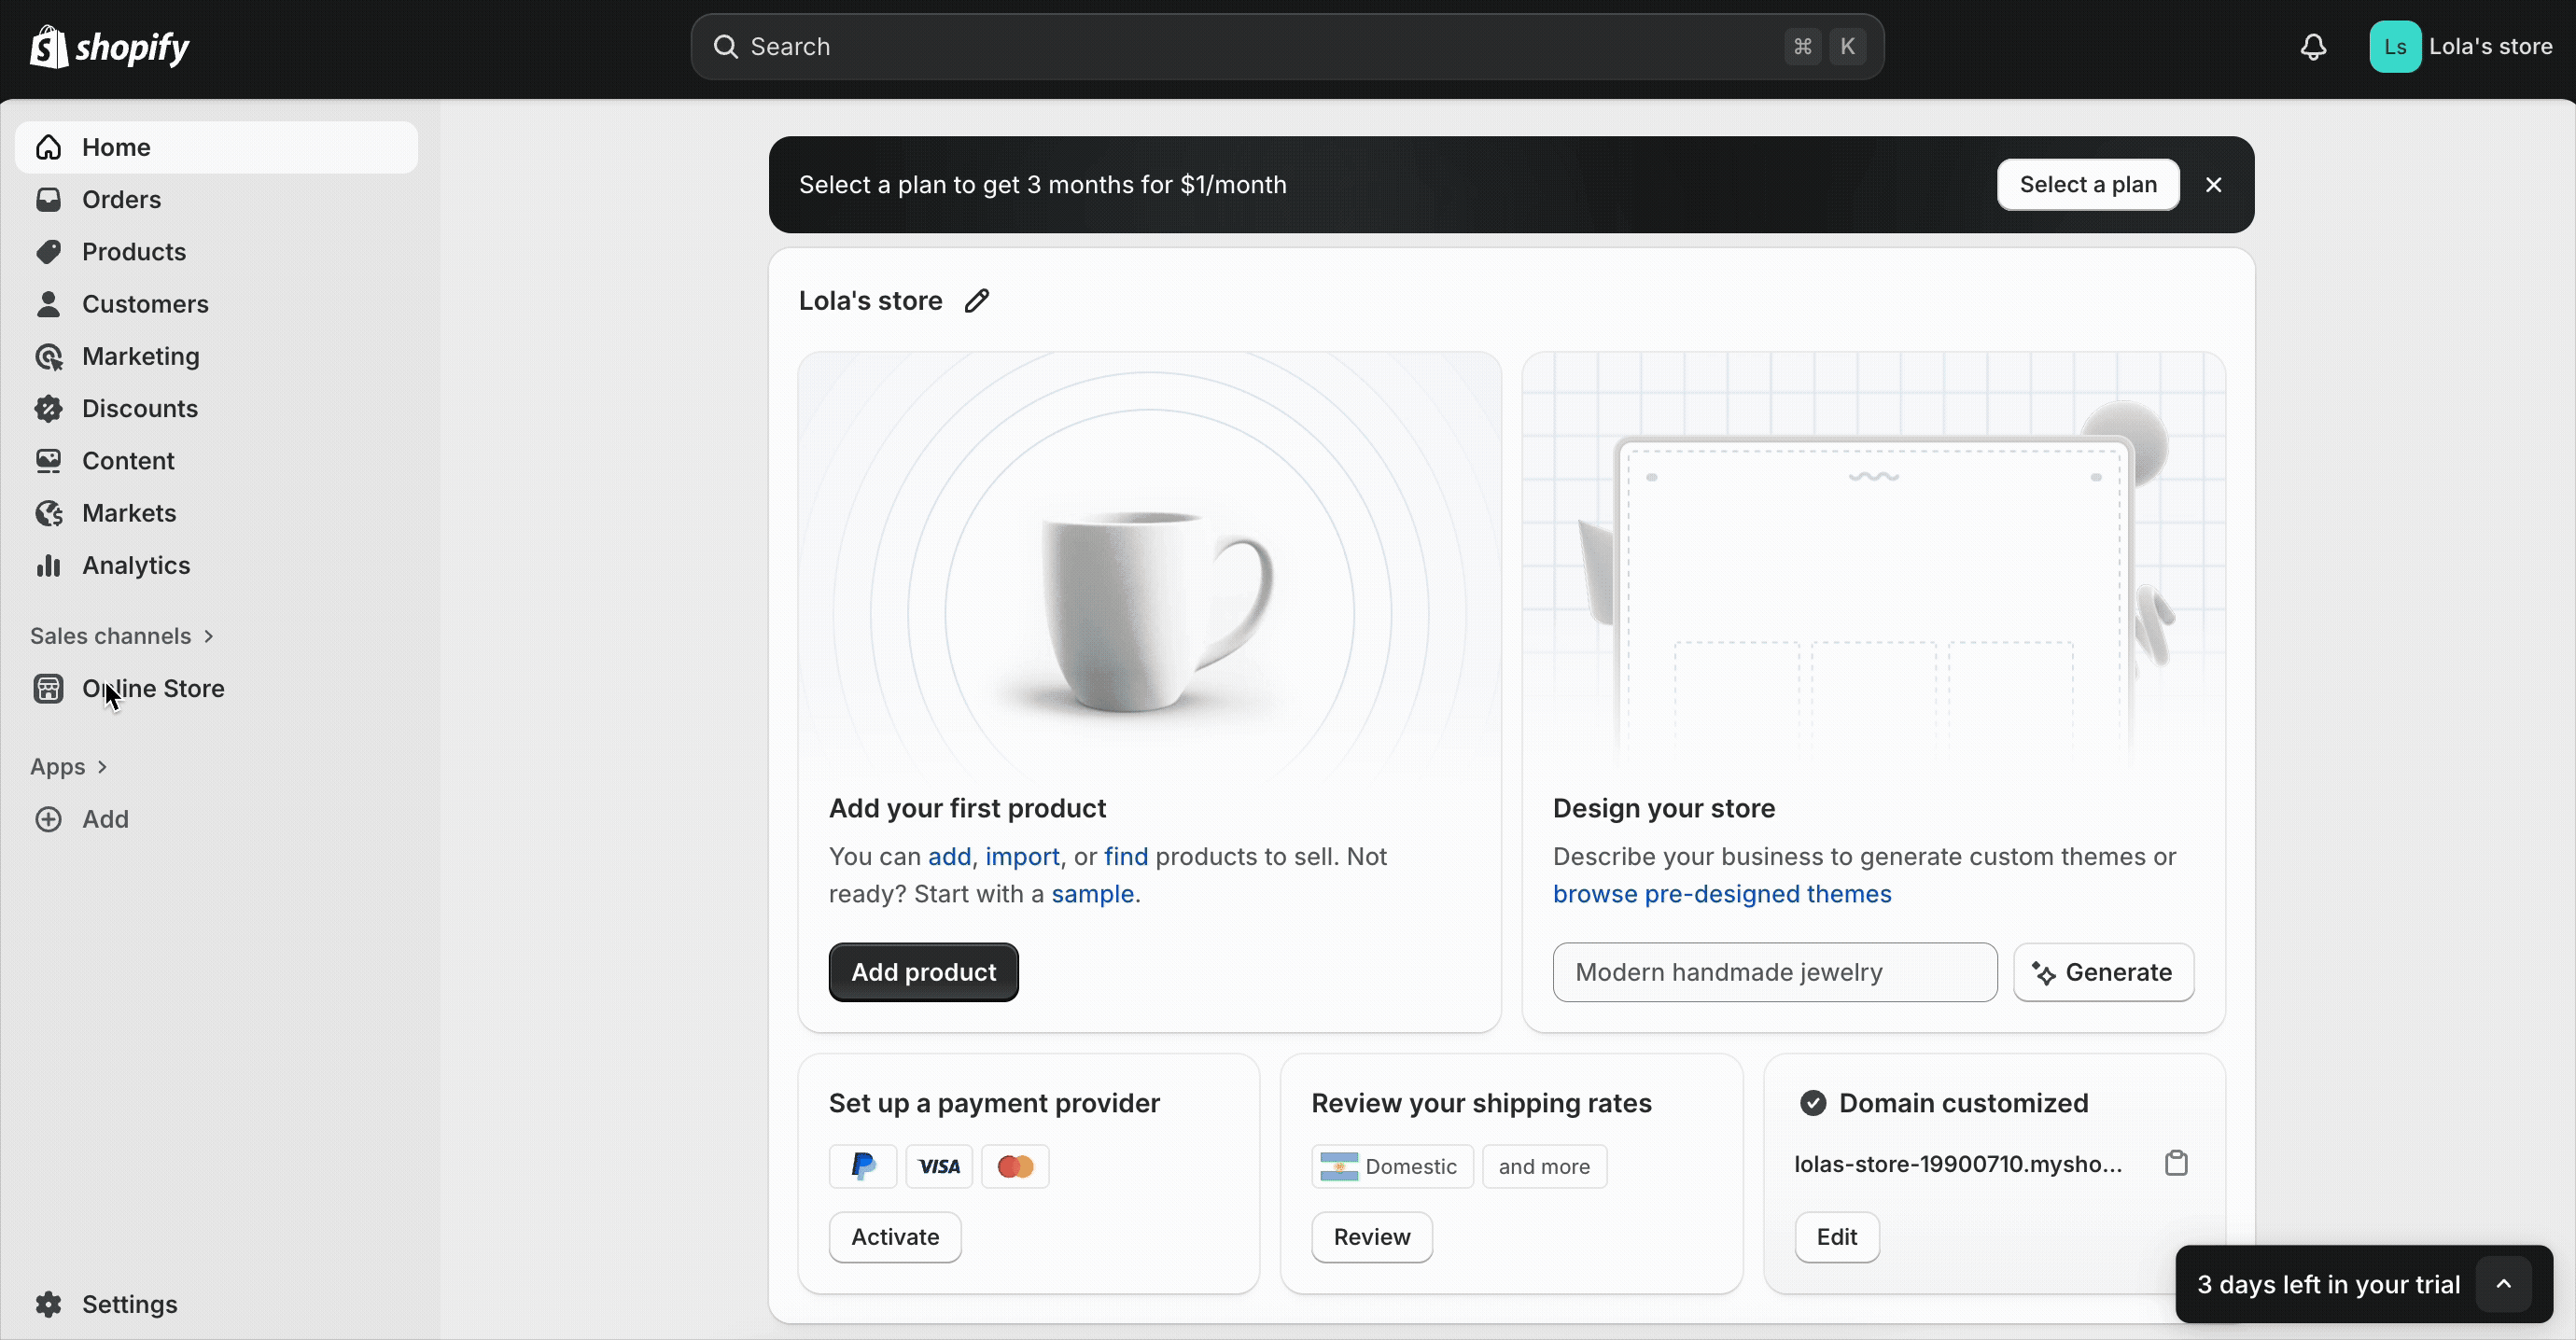Open the Shopify home logo

tap(110, 46)
